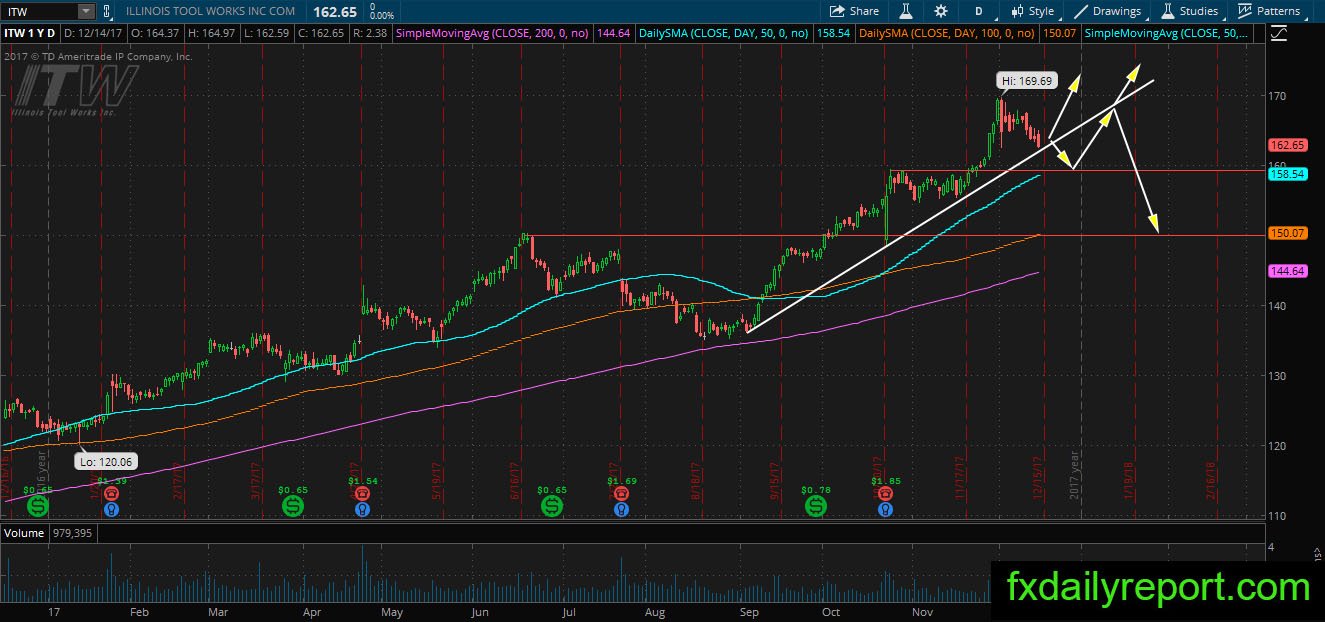Click the Lo: 120.06 price bubble
Image resolution: width=1325 pixels, height=622 pixels.
coord(104,462)
